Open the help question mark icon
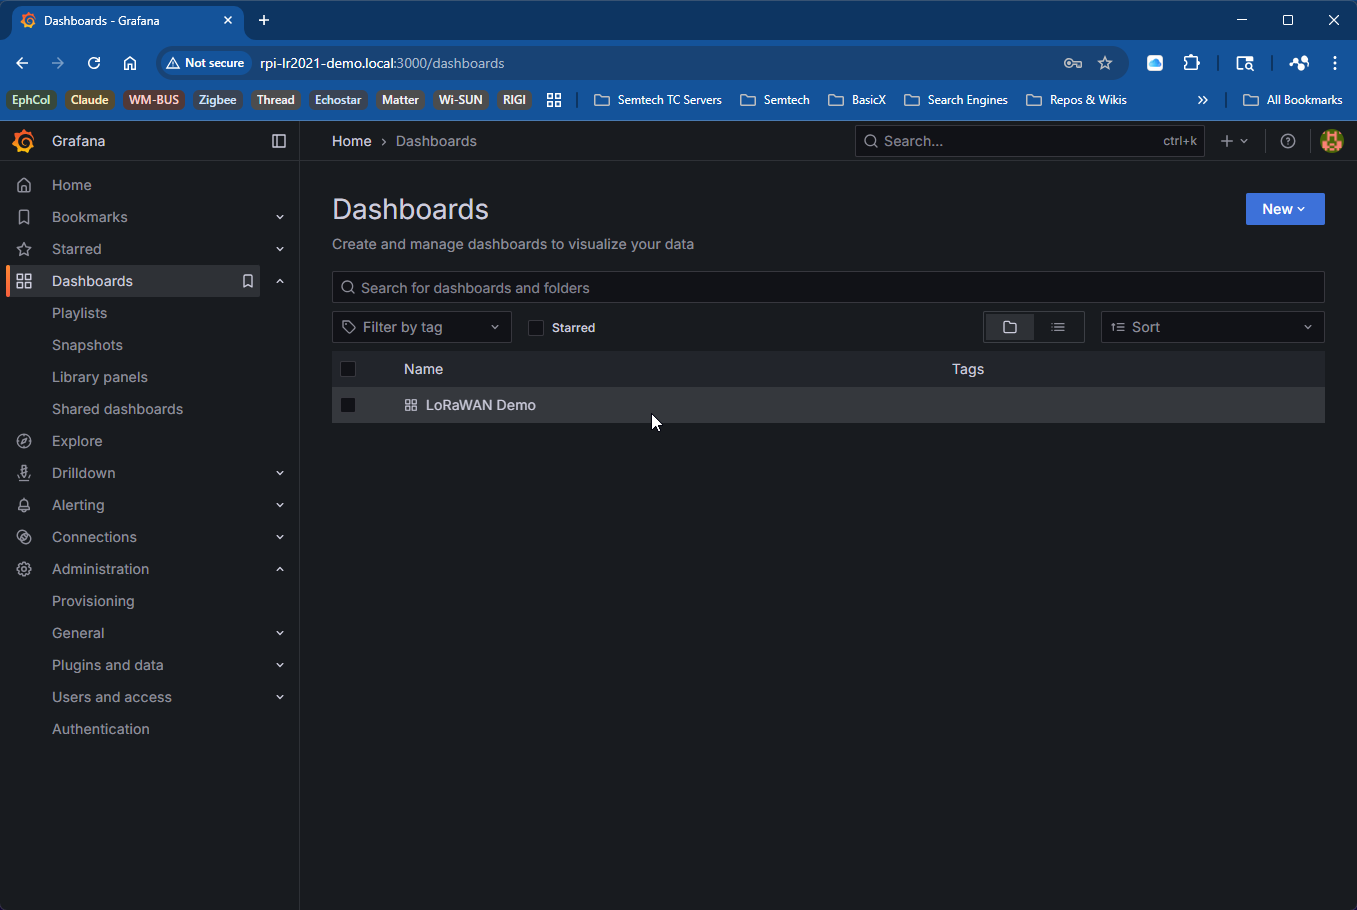 click(x=1288, y=141)
